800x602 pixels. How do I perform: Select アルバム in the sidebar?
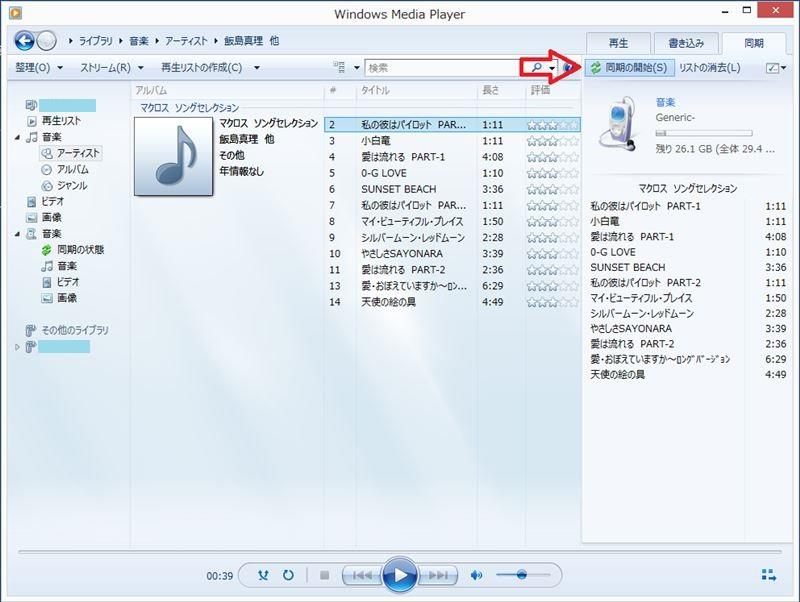pos(72,169)
